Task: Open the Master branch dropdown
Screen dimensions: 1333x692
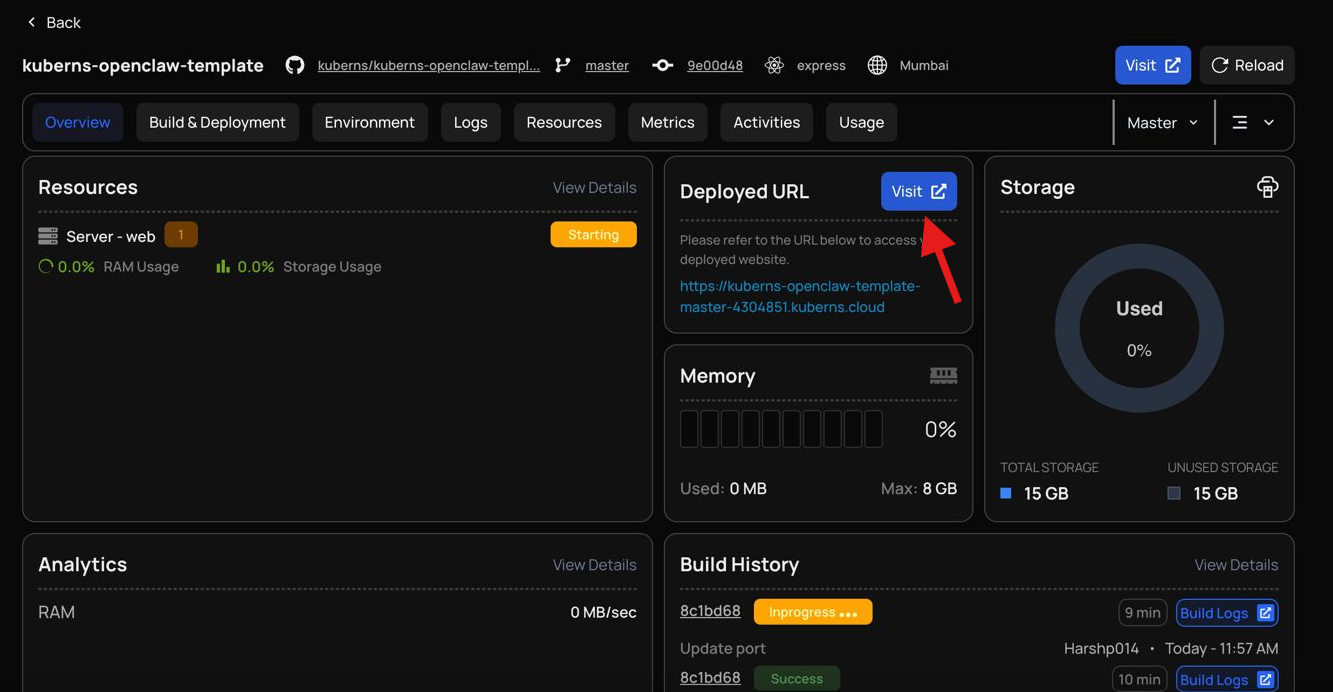Action: click(x=1162, y=122)
